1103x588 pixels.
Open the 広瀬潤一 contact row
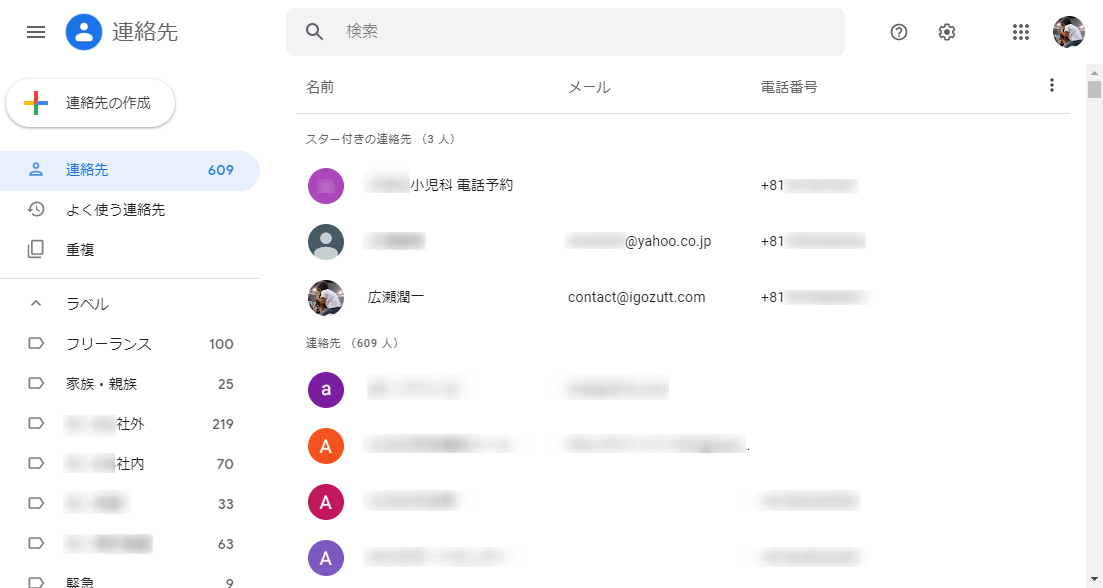coord(397,297)
